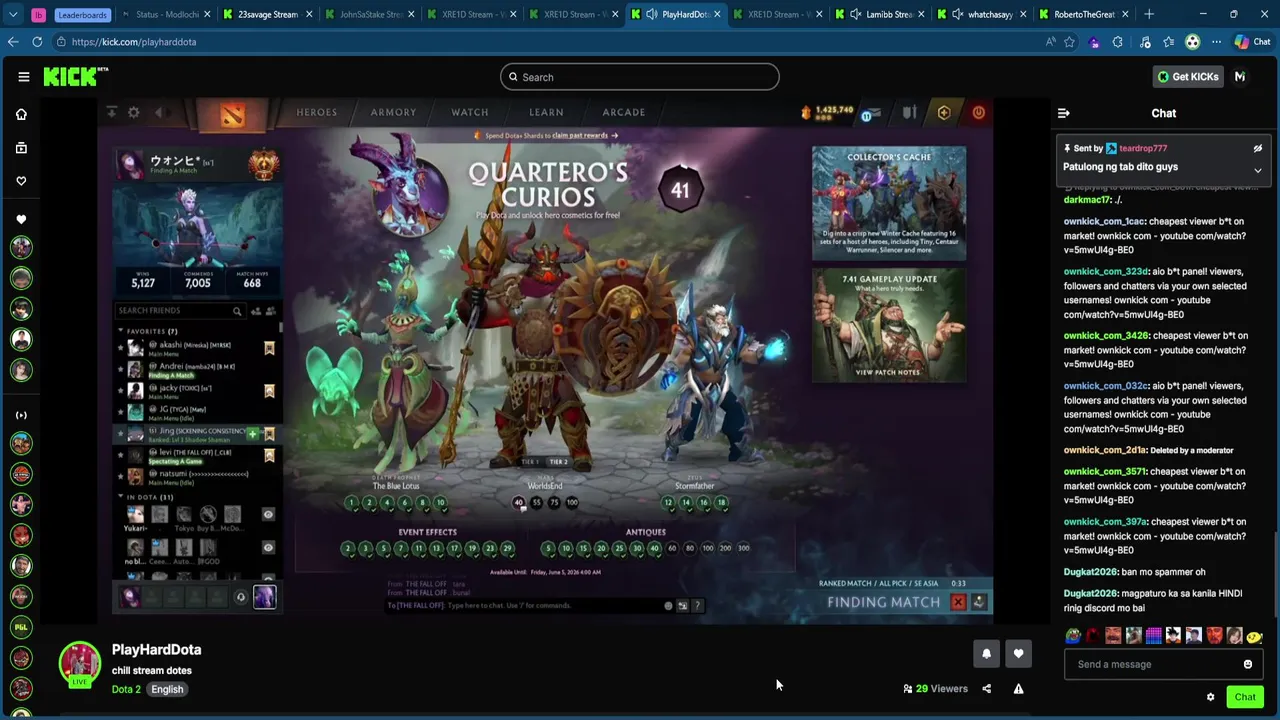Cancel Finding Match with red X
The width and height of the screenshot is (1280, 720).
tap(958, 602)
